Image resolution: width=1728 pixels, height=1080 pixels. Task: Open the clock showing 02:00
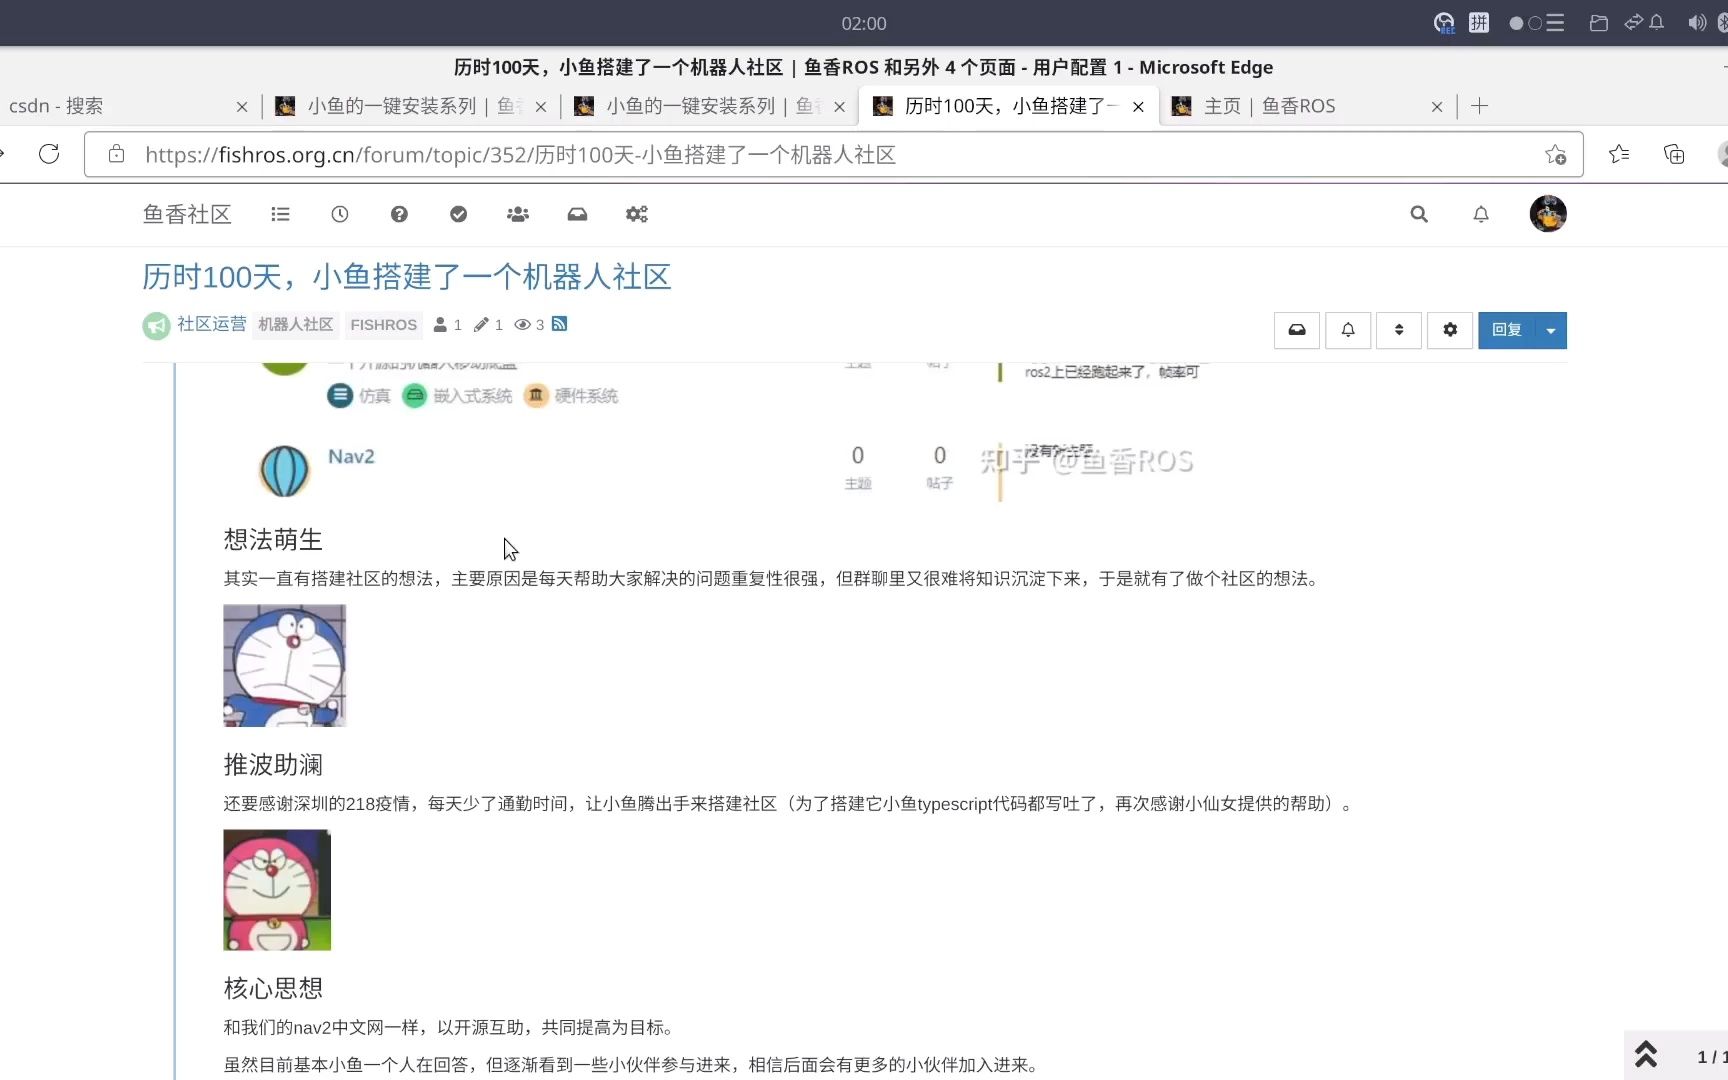[x=864, y=23]
